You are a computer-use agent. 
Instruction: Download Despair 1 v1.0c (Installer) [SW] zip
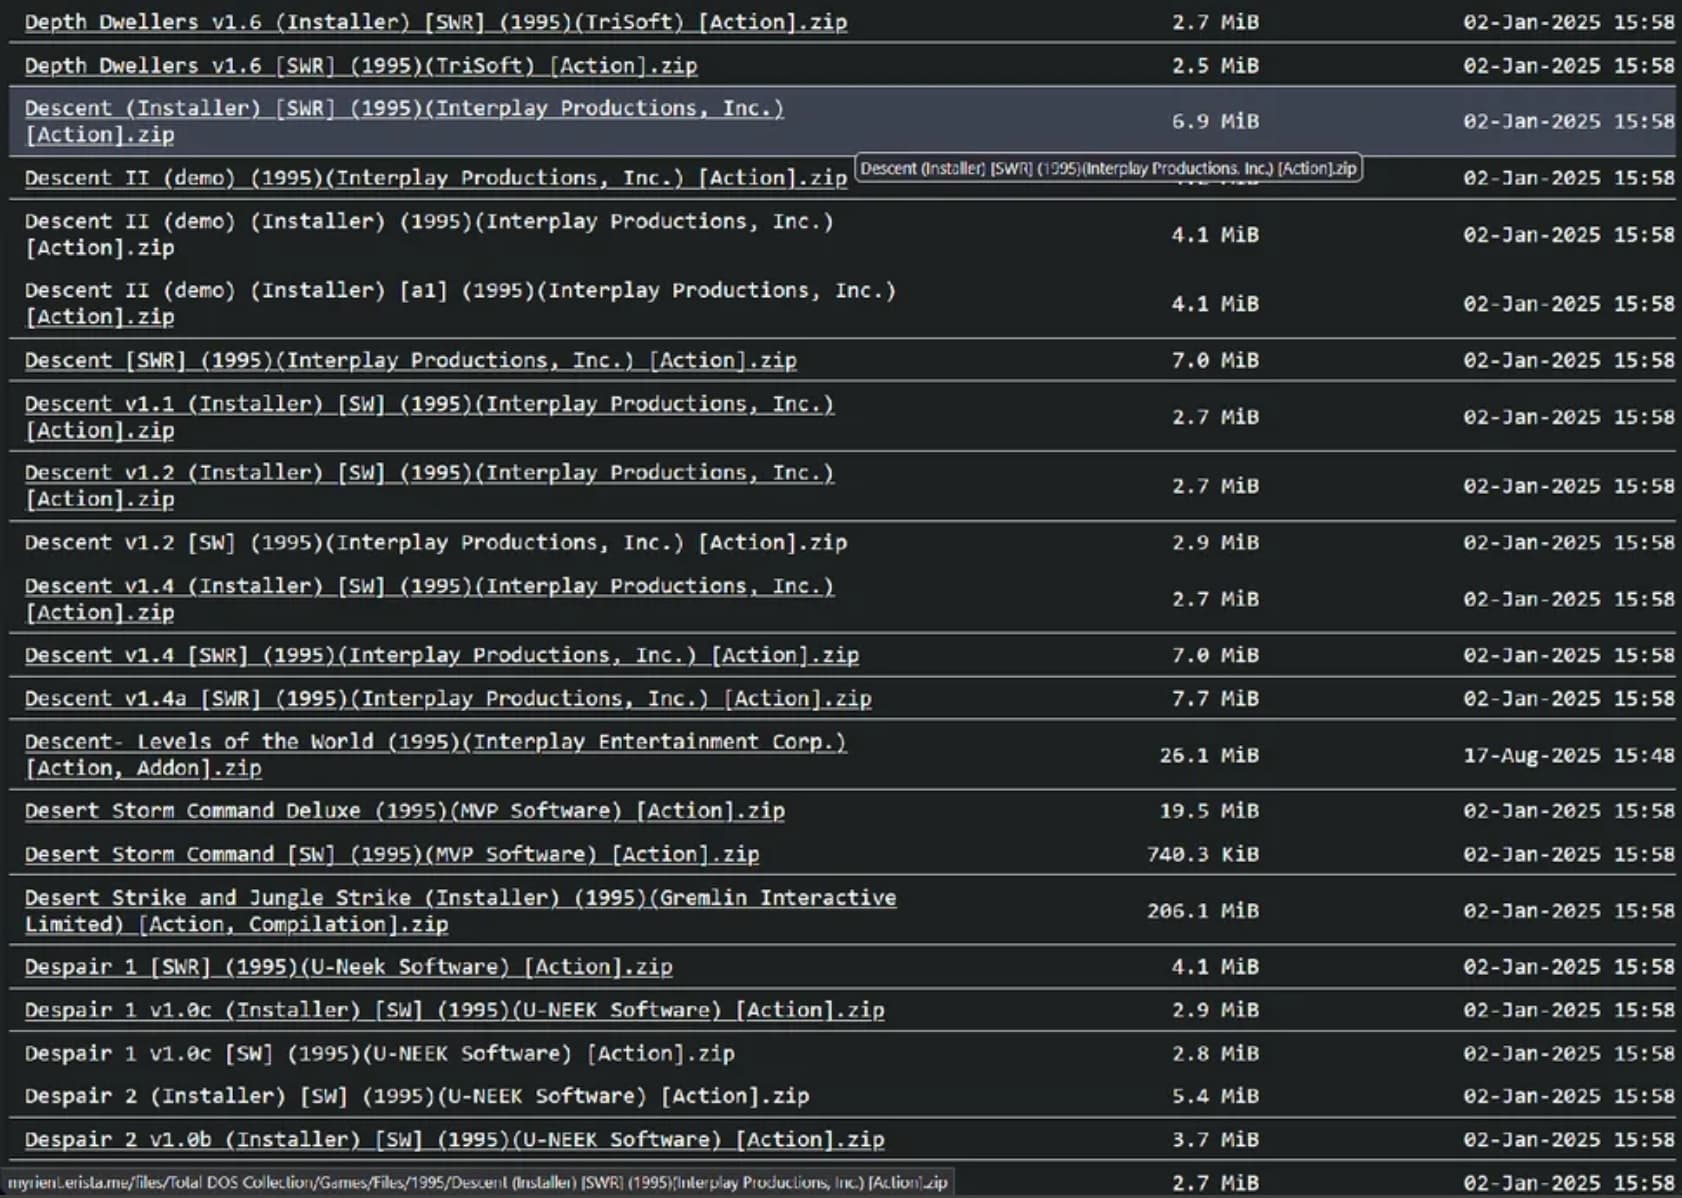coord(455,1010)
